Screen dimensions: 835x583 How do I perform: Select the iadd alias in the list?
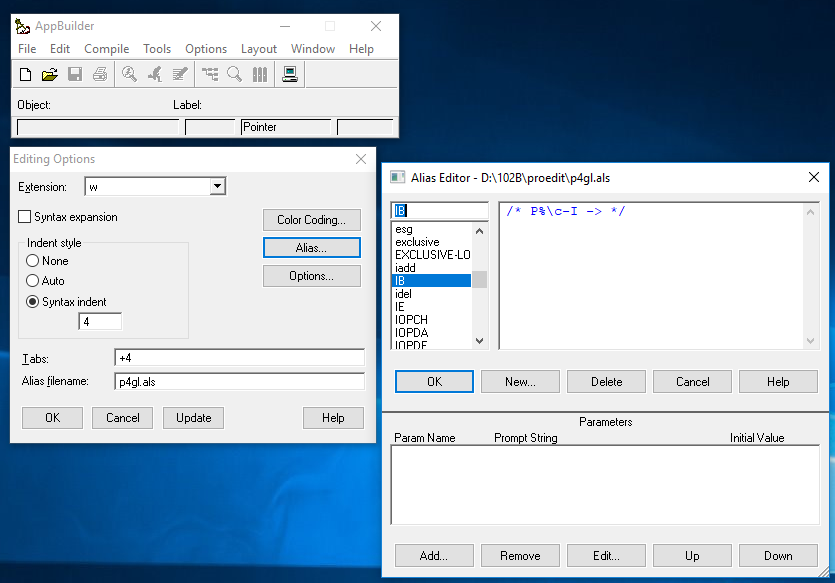point(431,268)
